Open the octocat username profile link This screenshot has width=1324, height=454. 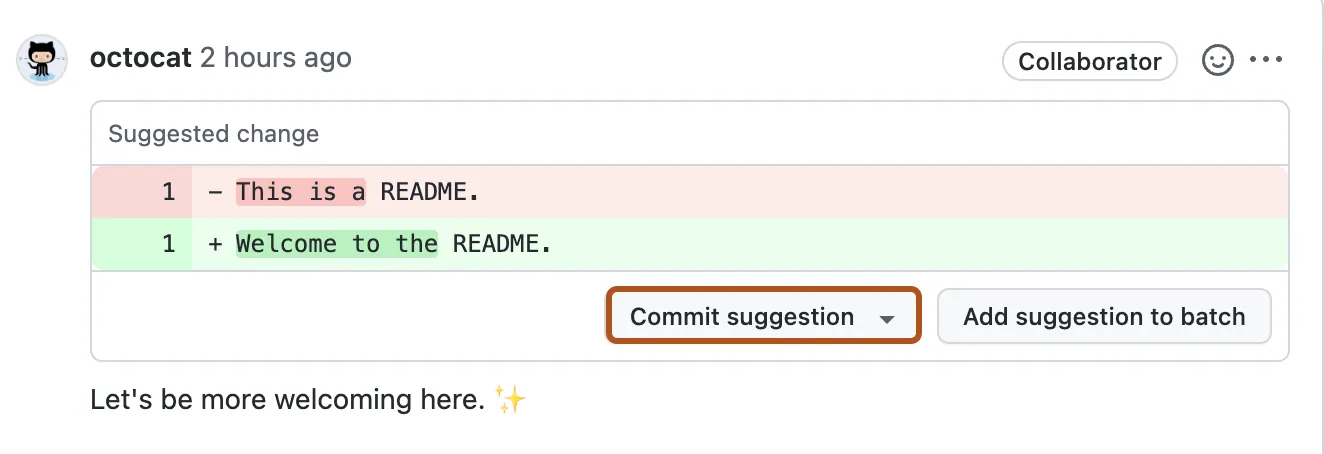click(x=140, y=58)
